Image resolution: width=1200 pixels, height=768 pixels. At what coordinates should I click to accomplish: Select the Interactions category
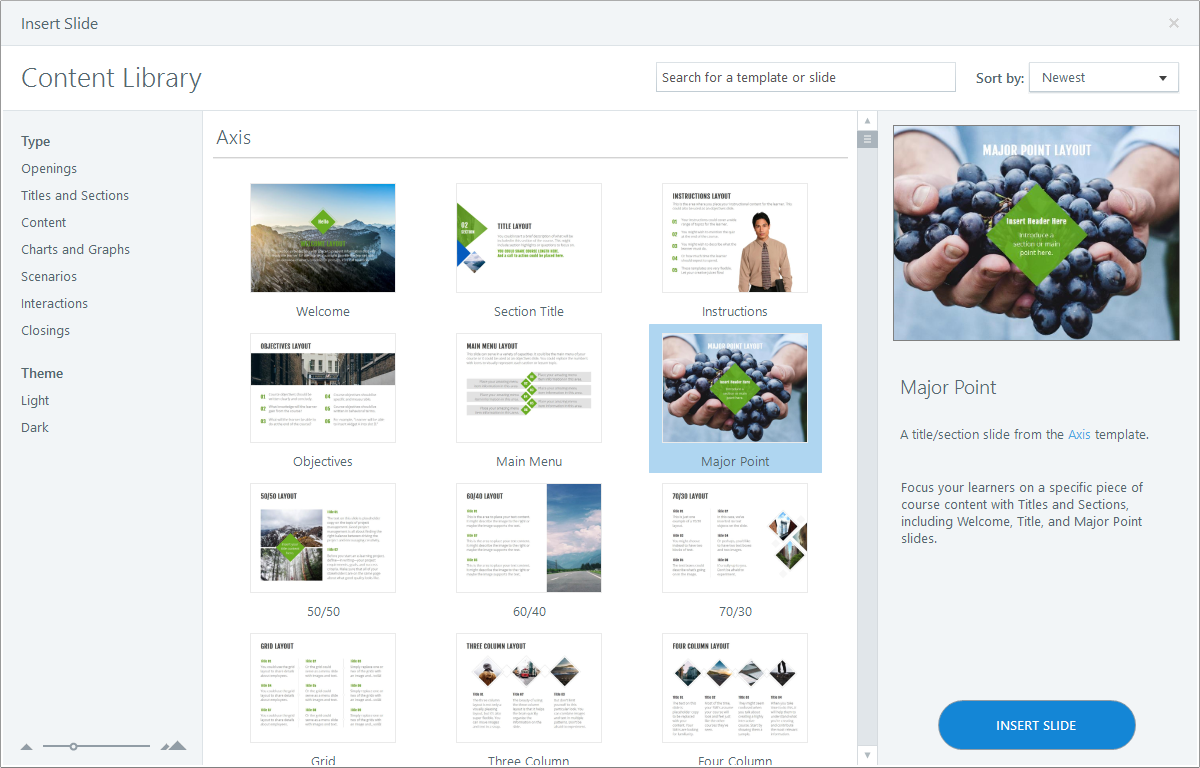[54, 303]
